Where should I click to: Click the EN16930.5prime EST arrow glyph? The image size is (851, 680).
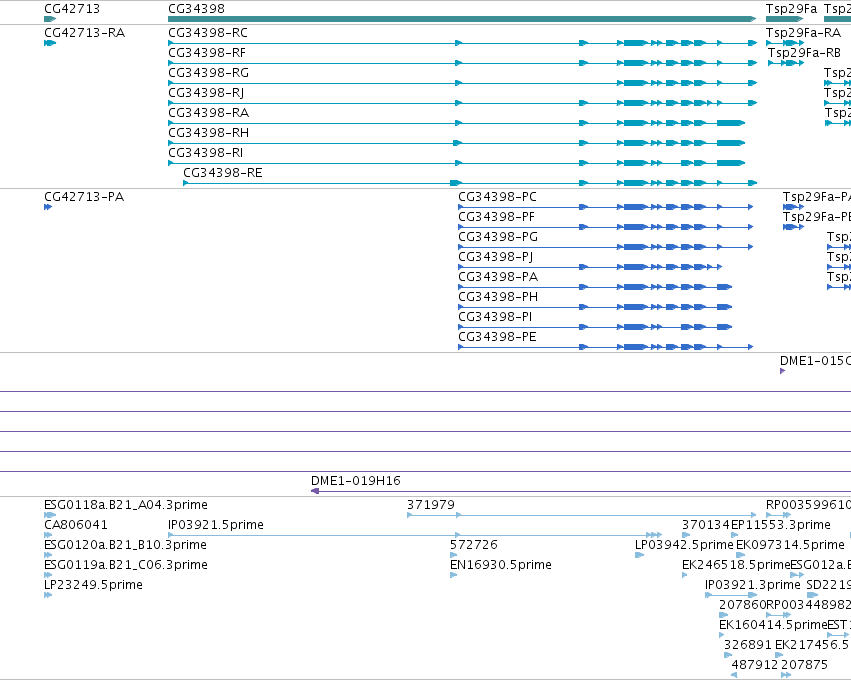click(x=454, y=575)
